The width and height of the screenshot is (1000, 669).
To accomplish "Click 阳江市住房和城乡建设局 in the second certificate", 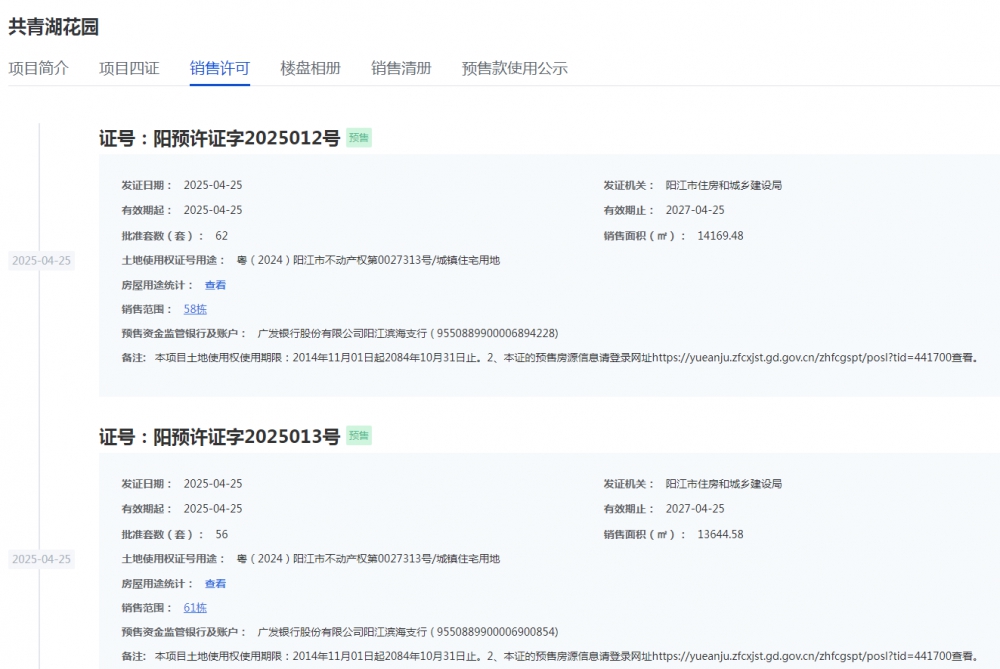I will (x=724, y=484).
